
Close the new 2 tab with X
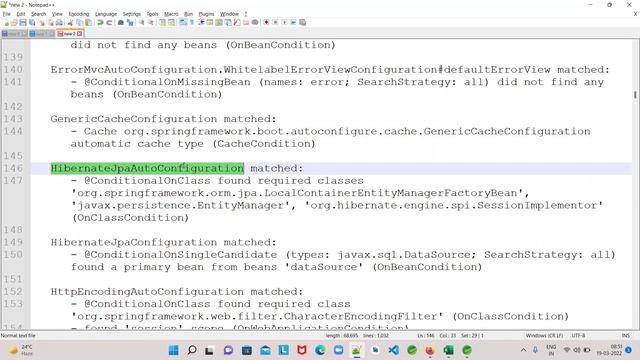(80, 34)
